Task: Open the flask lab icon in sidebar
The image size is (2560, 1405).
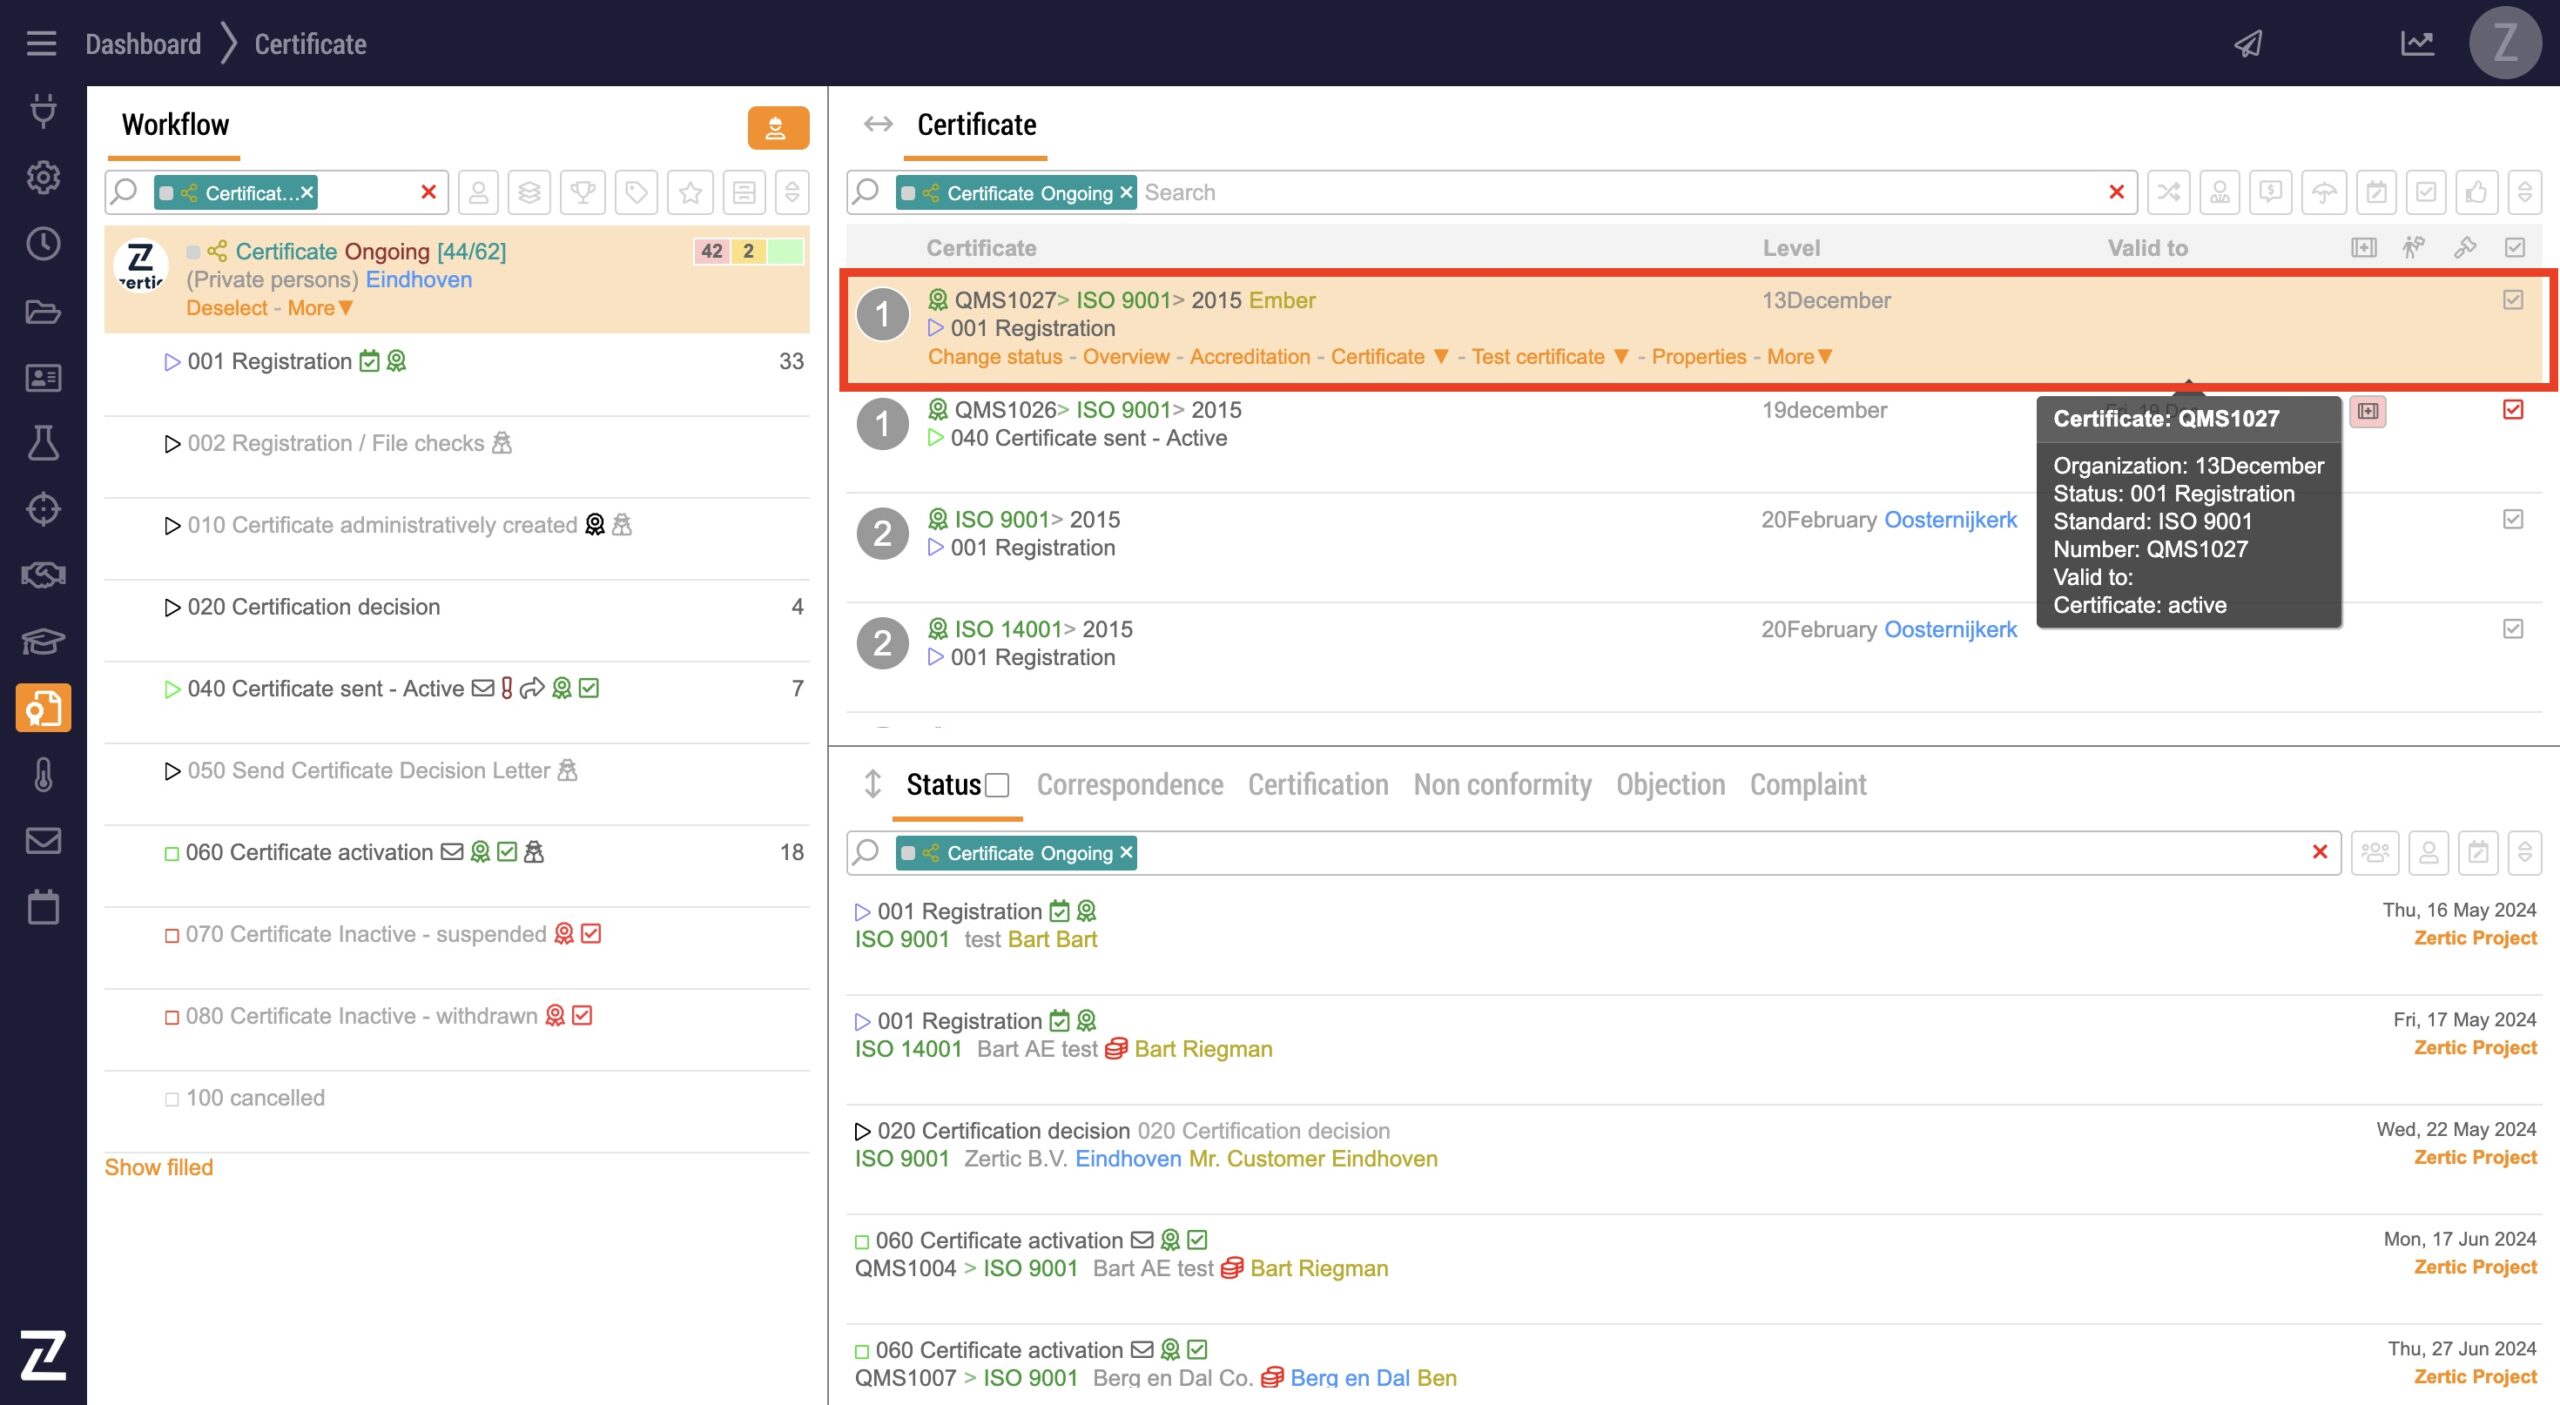Action: (x=43, y=443)
